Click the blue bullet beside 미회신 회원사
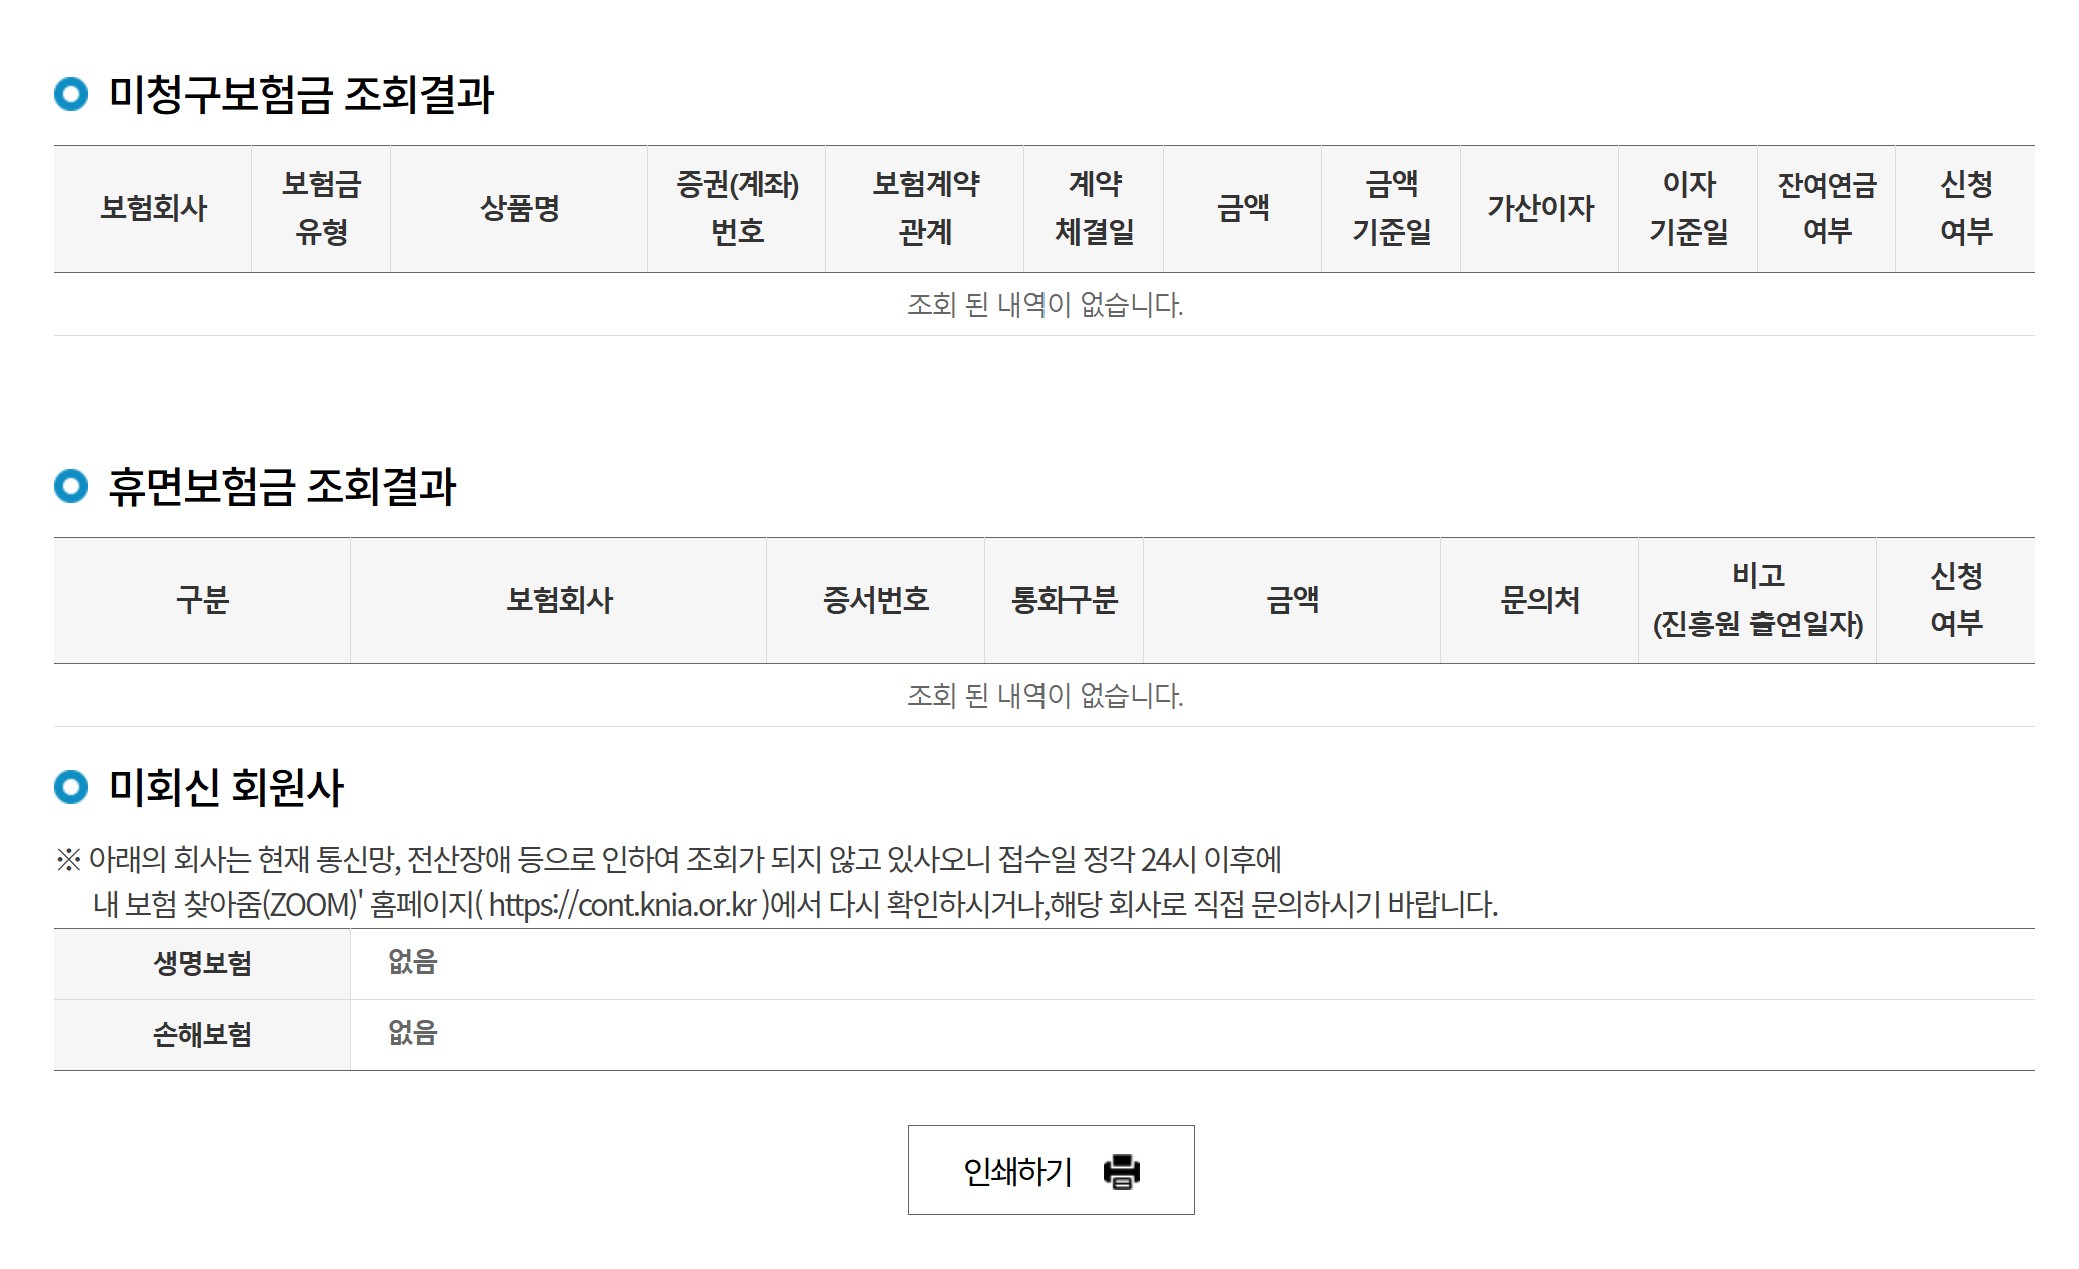 (x=71, y=787)
